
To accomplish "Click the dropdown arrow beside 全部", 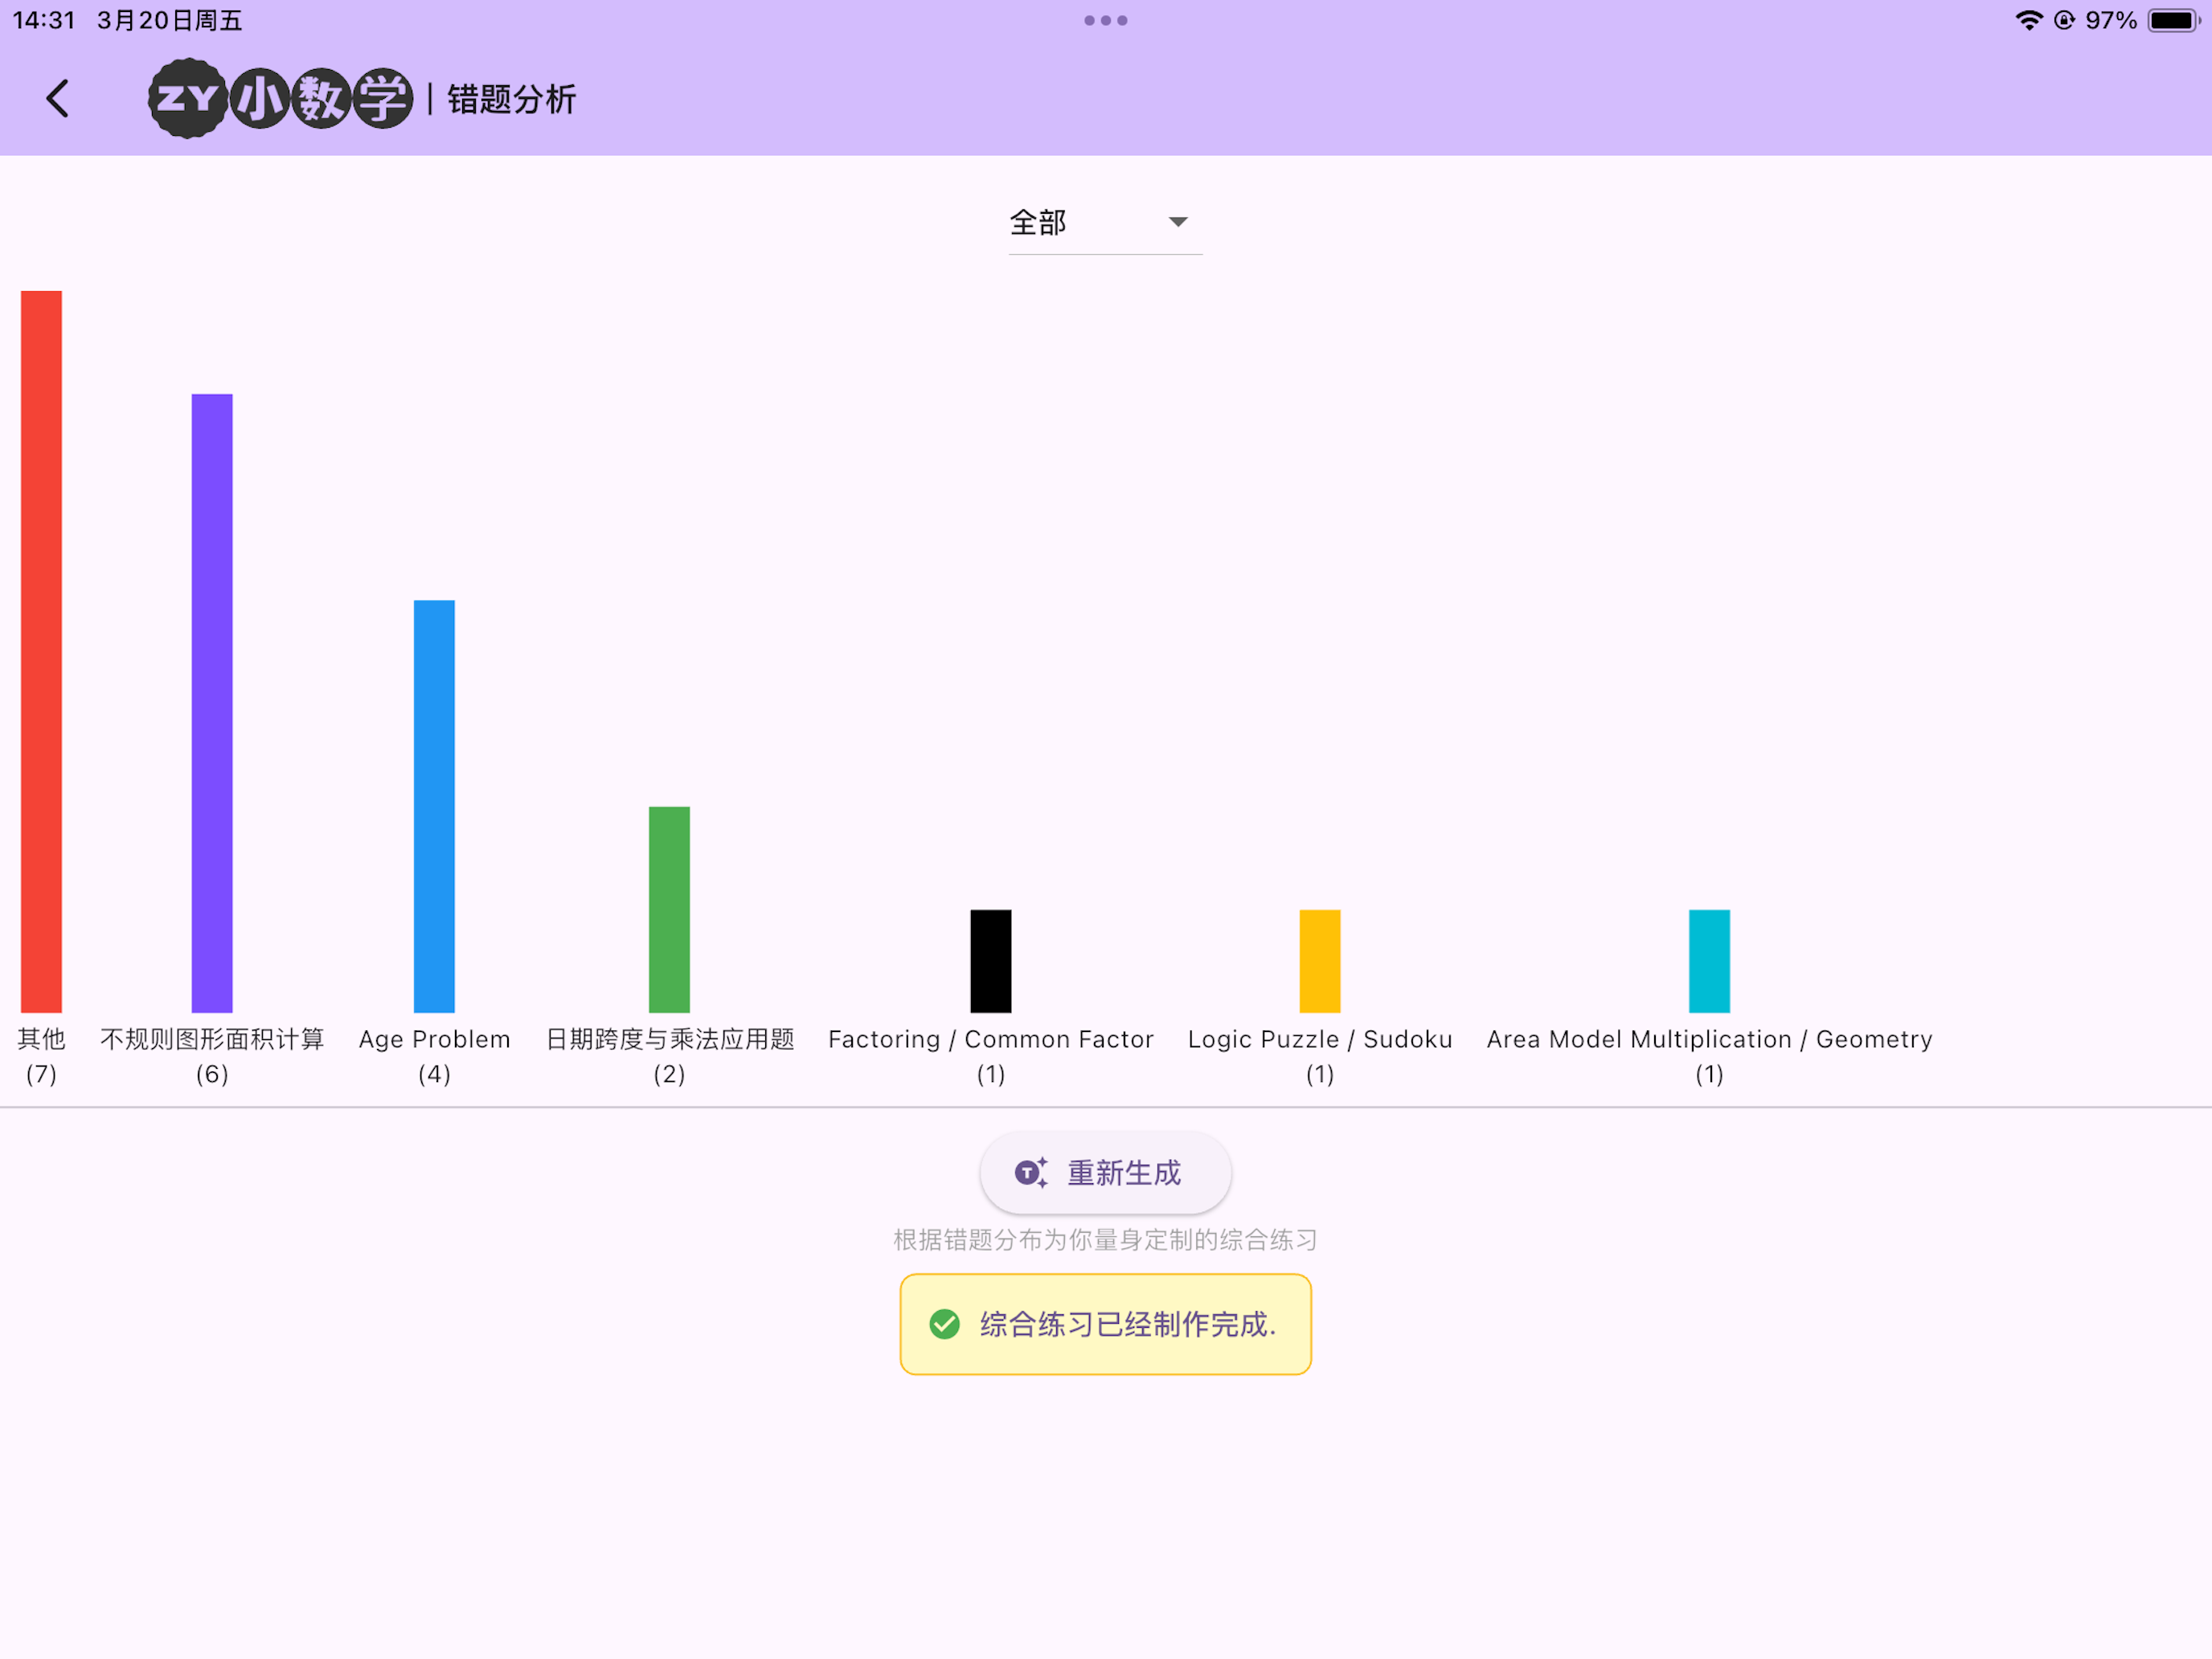I will pyautogui.click(x=1178, y=222).
